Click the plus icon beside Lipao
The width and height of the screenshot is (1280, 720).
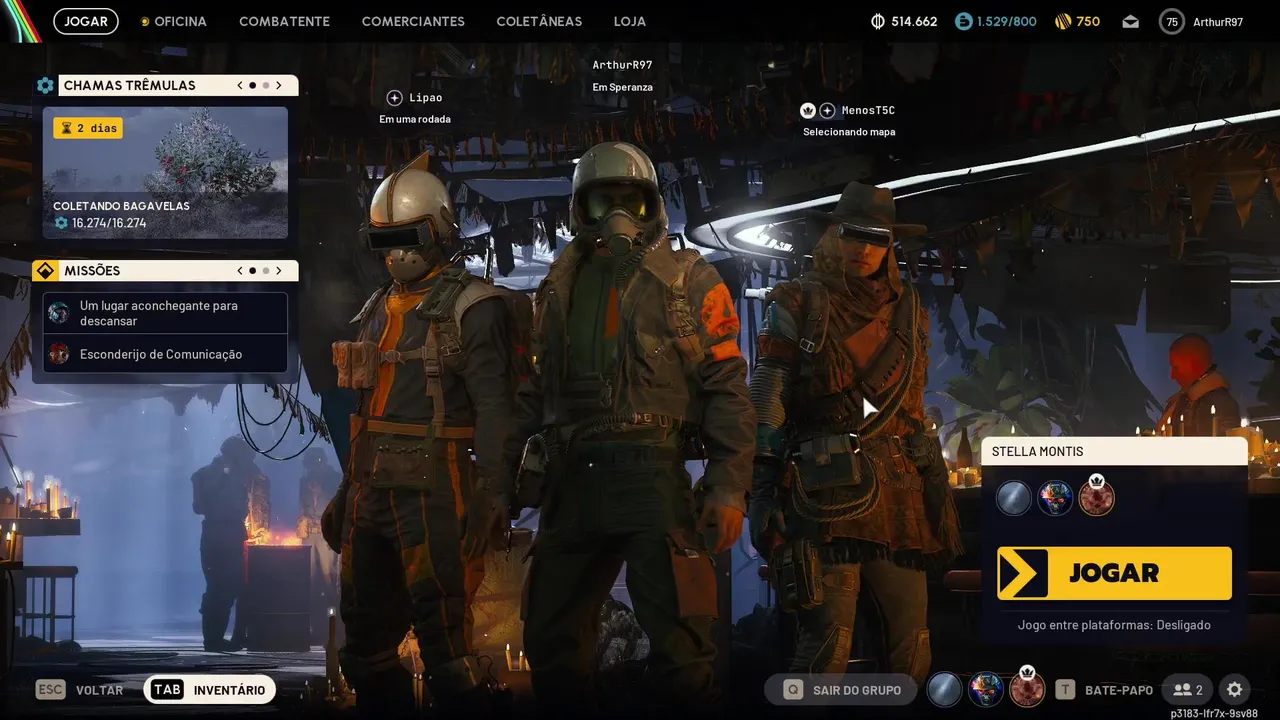pyautogui.click(x=394, y=98)
